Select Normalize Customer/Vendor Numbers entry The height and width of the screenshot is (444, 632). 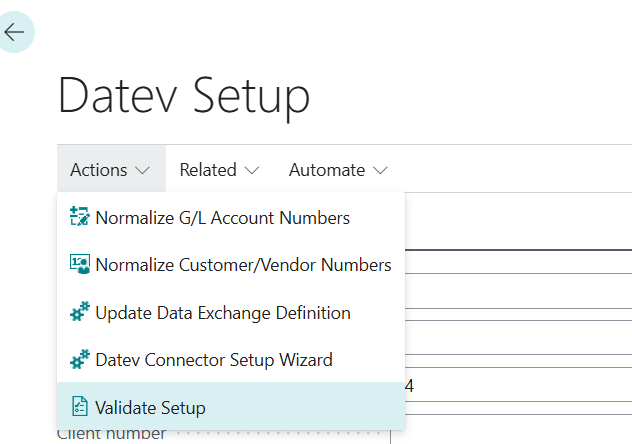(x=243, y=265)
